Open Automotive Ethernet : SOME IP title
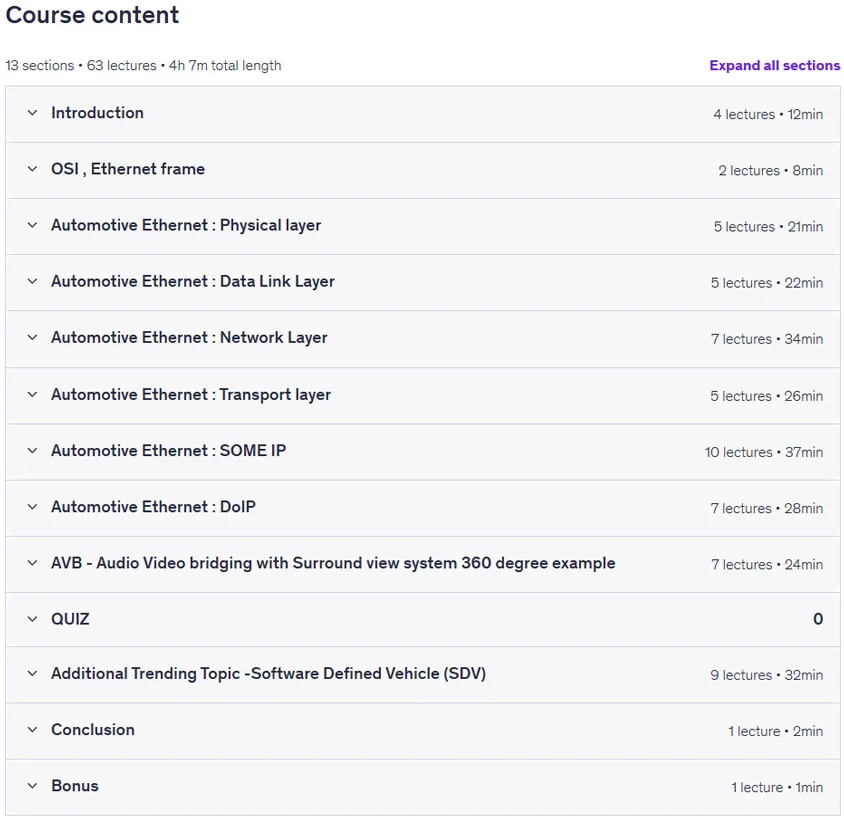 tap(168, 450)
